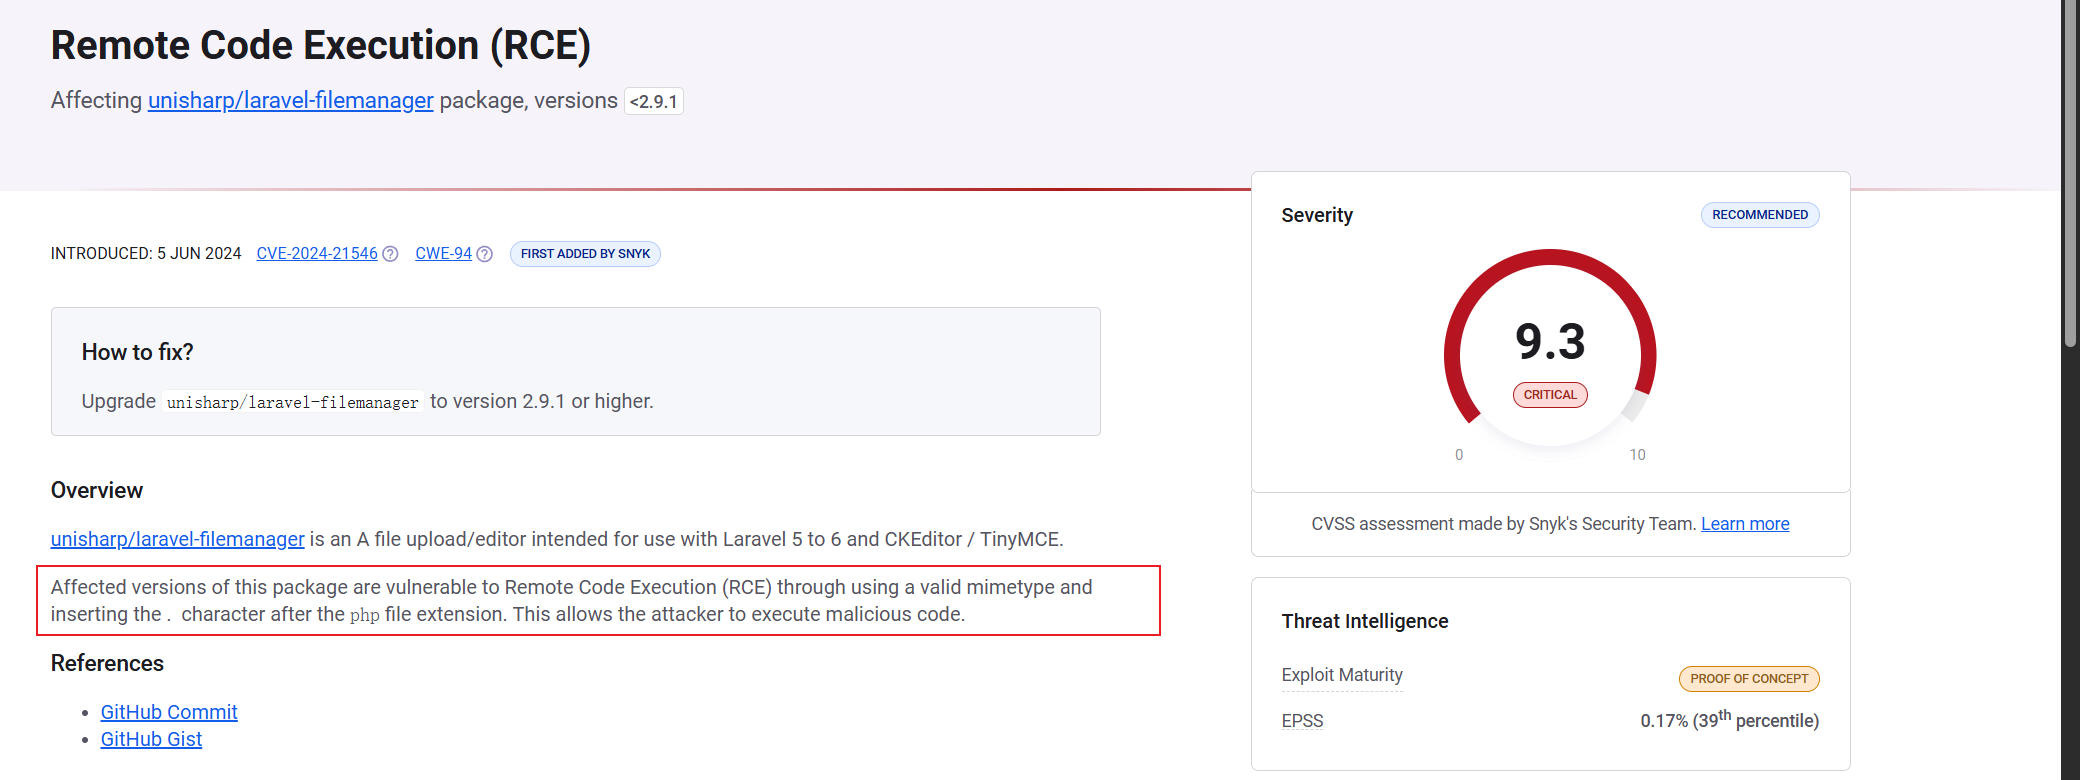Click the Exploit Maturity label
The height and width of the screenshot is (780, 2080).
pyautogui.click(x=1342, y=675)
